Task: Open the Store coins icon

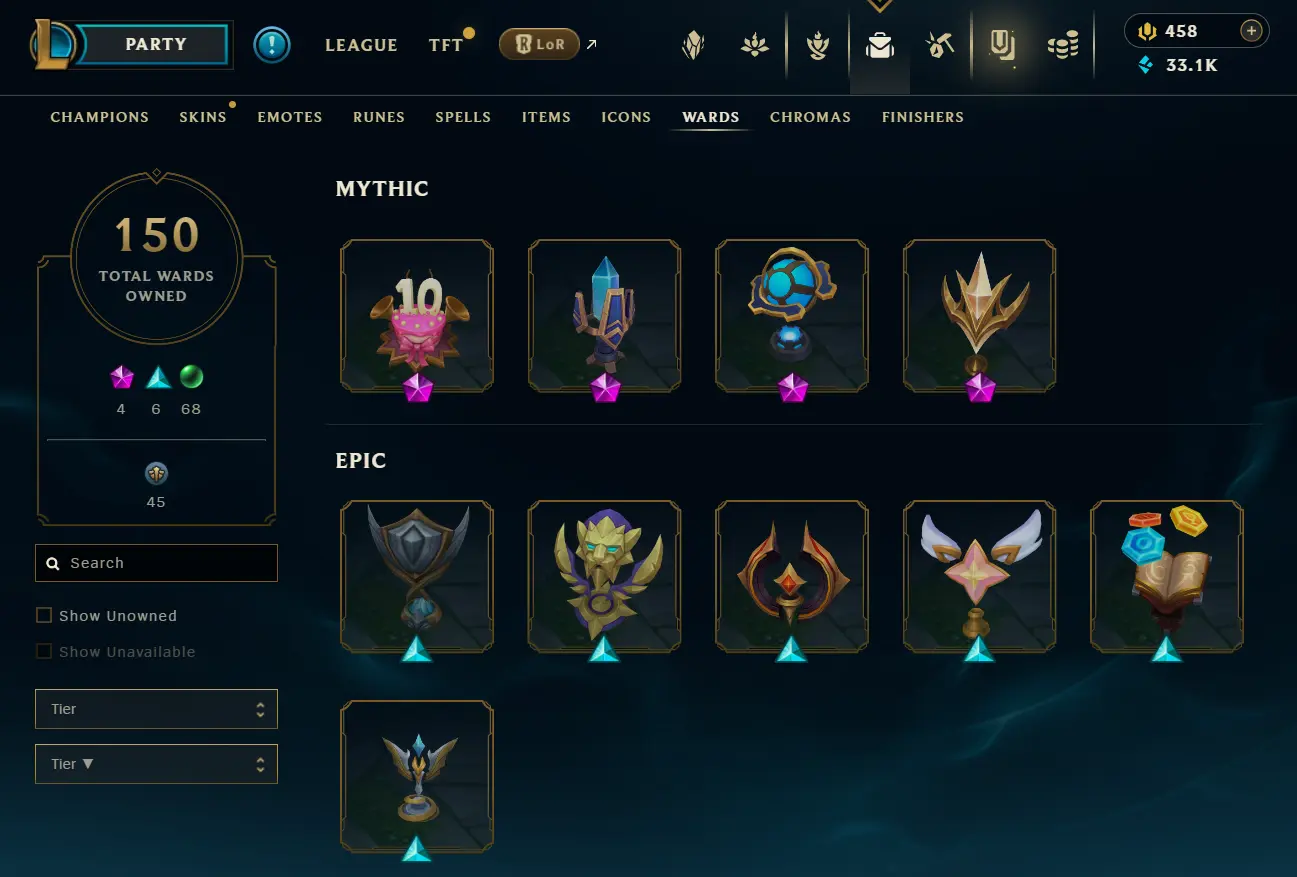Action: coord(1063,46)
